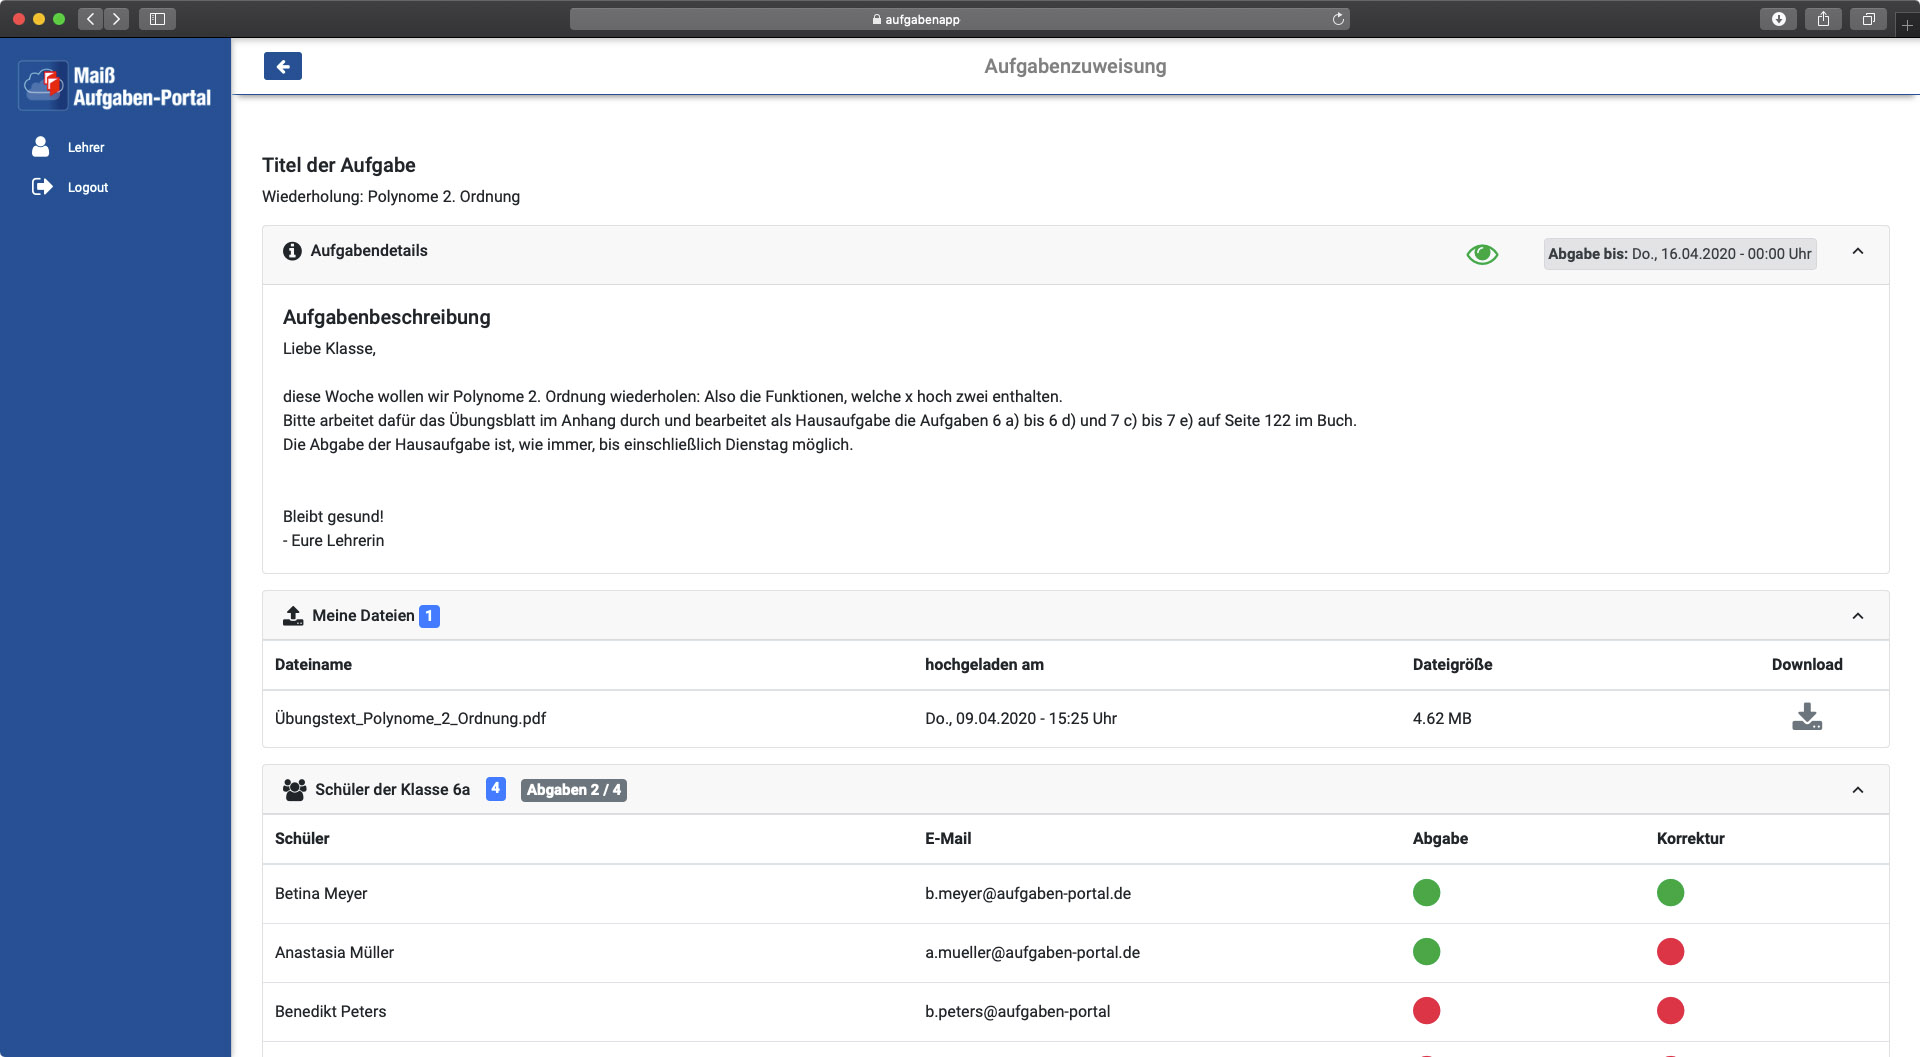Go forward using the browser forward arrow
The width and height of the screenshot is (1920, 1057).
(117, 19)
